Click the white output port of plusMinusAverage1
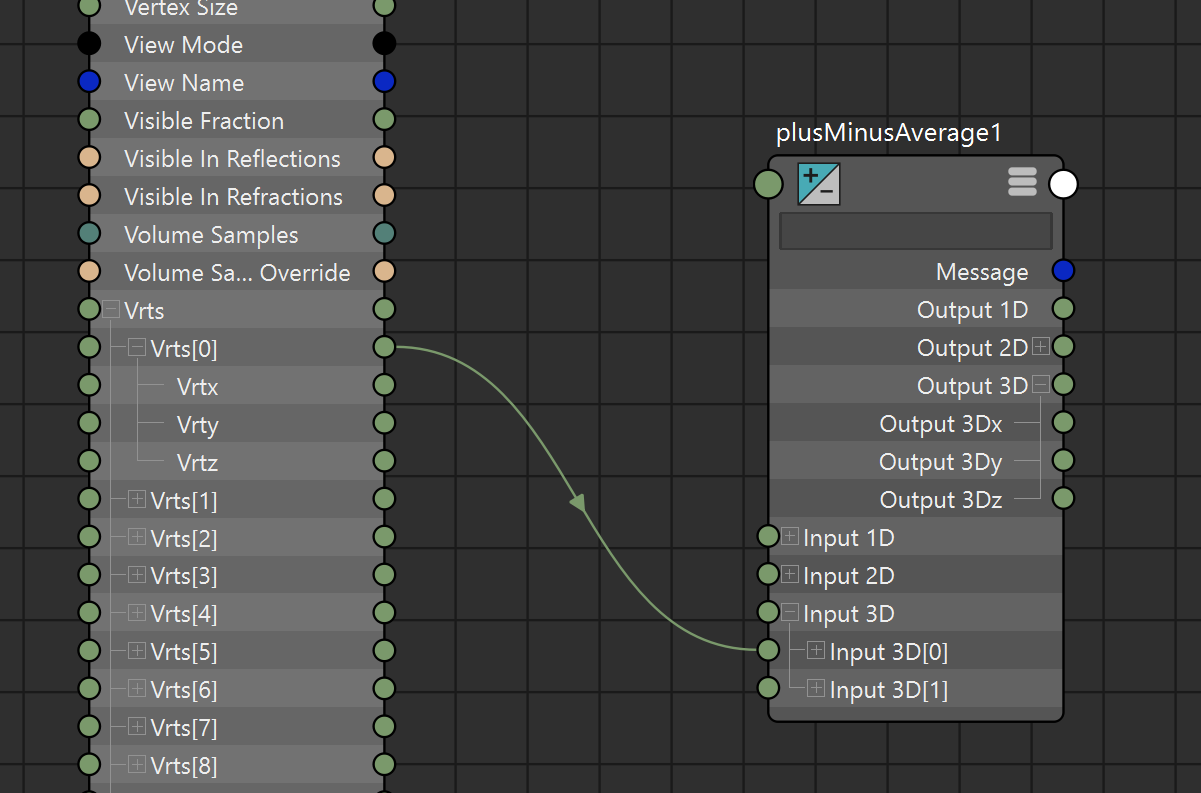The width and height of the screenshot is (1201, 793). coord(1063,184)
